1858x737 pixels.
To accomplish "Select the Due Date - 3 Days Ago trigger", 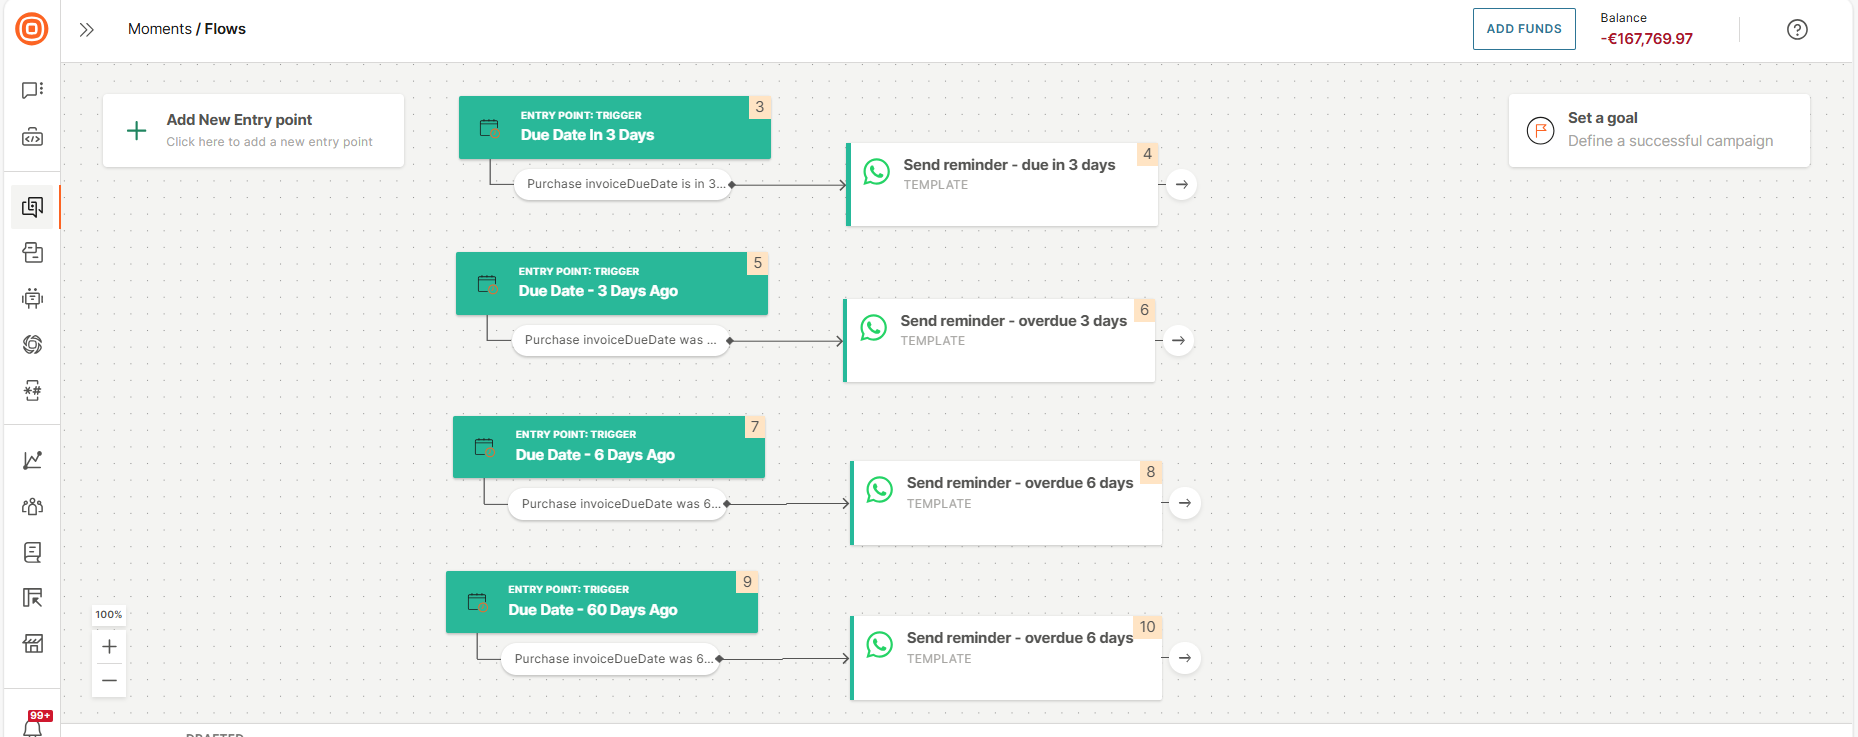I will (611, 283).
